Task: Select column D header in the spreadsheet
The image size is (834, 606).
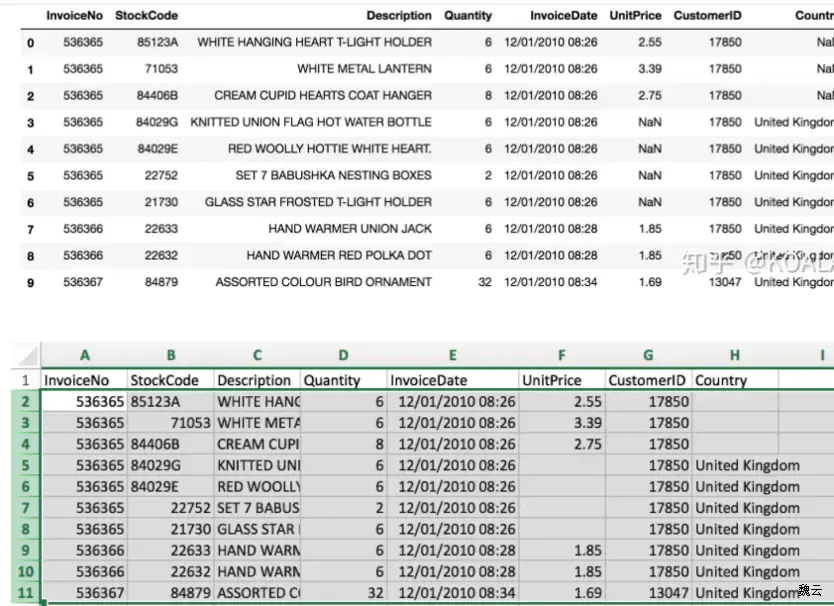Action: [x=344, y=355]
